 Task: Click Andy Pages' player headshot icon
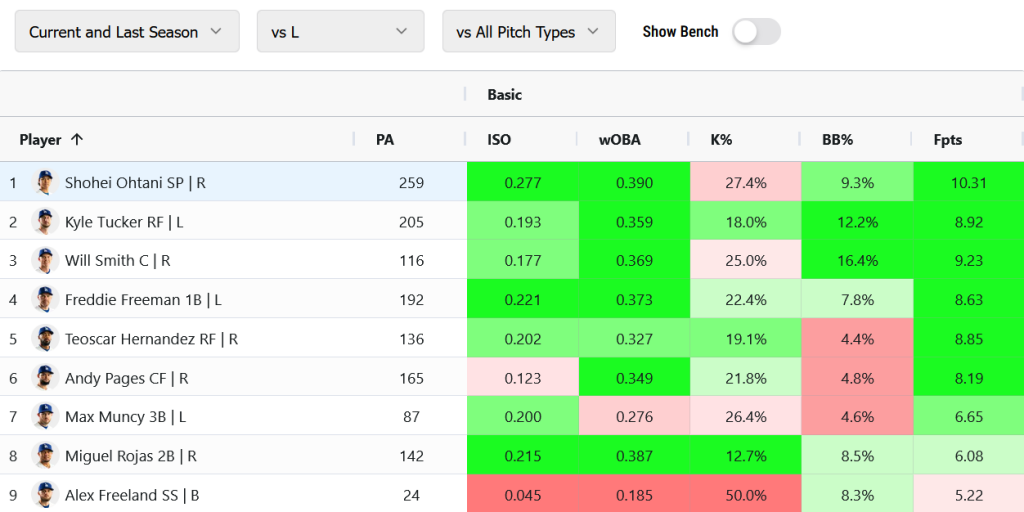(x=45, y=378)
